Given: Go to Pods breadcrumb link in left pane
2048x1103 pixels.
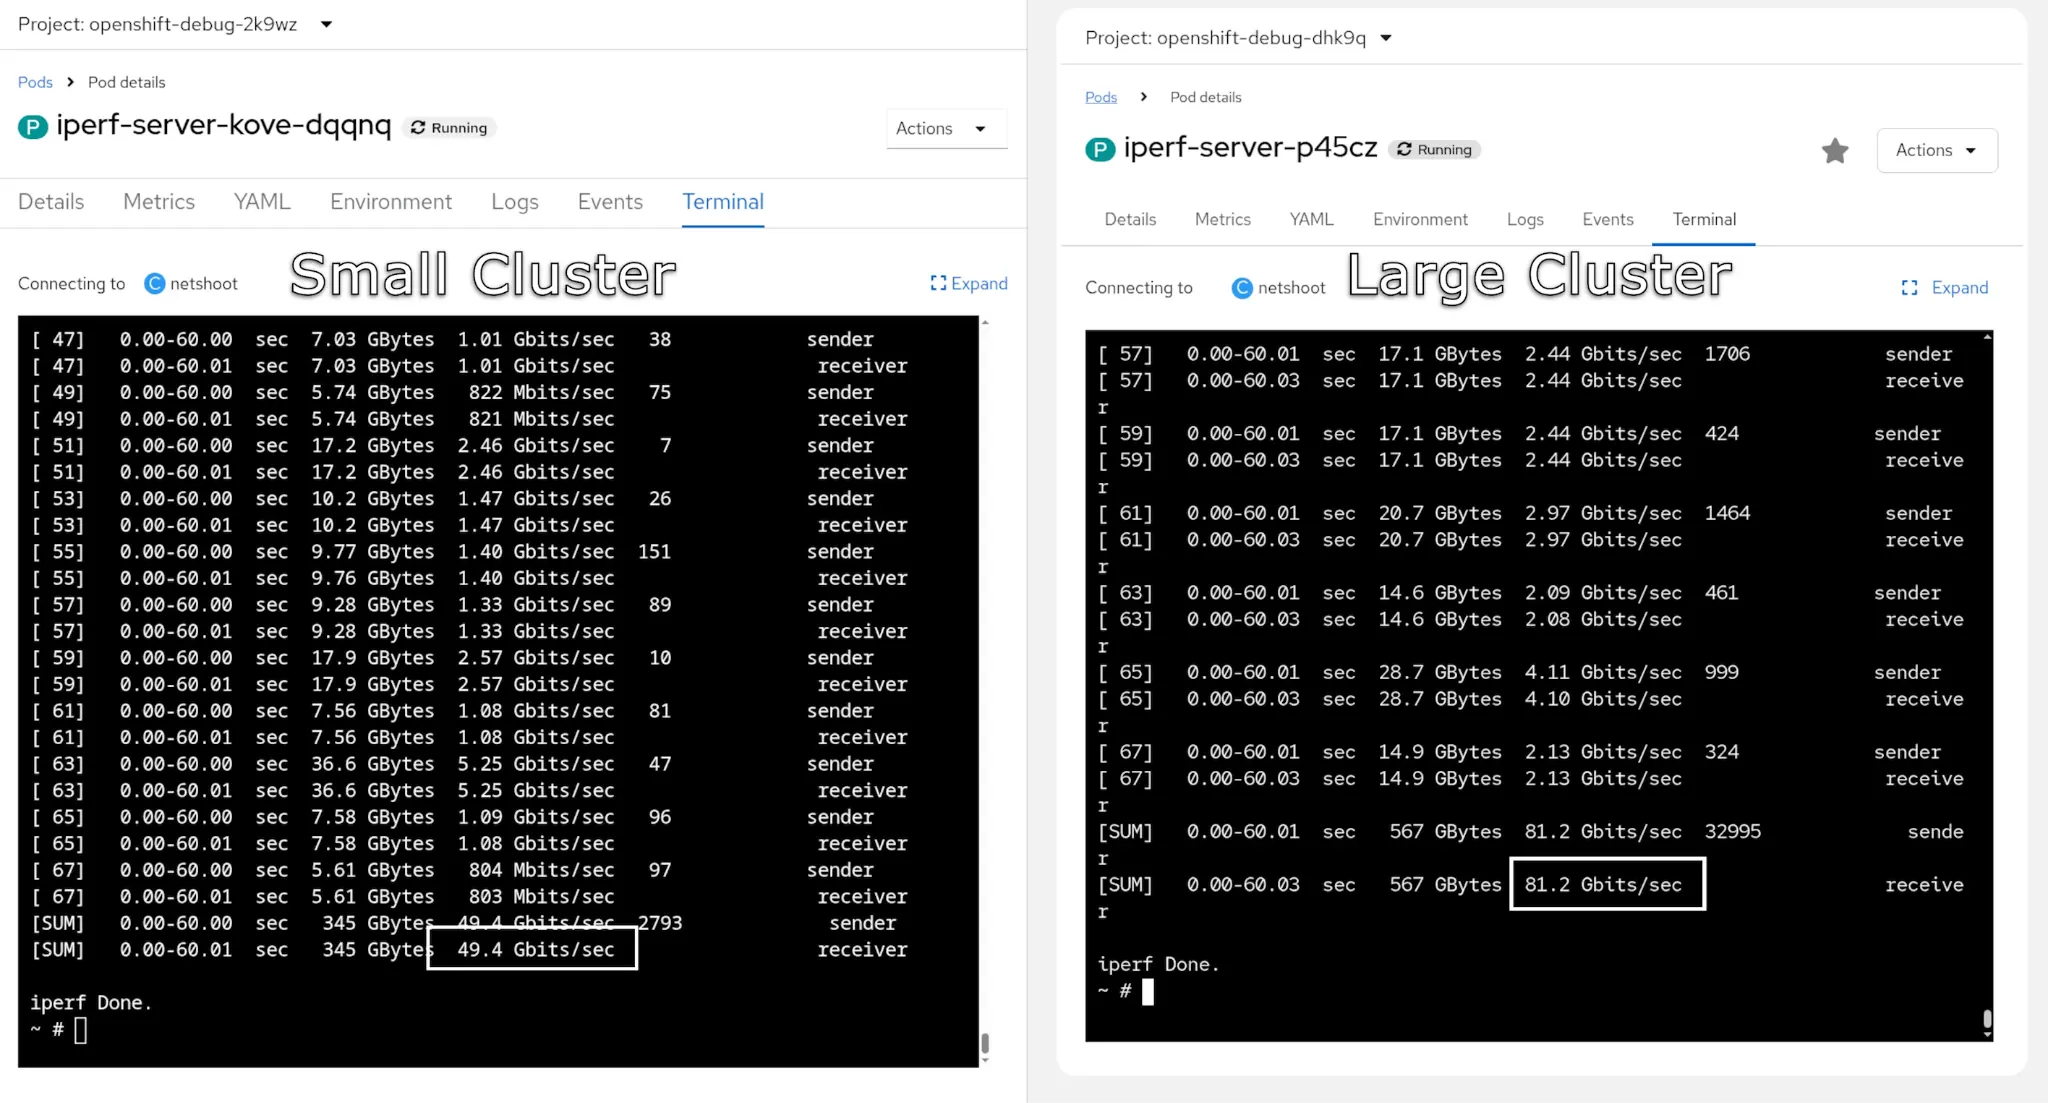Looking at the screenshot, I should 35,82.
